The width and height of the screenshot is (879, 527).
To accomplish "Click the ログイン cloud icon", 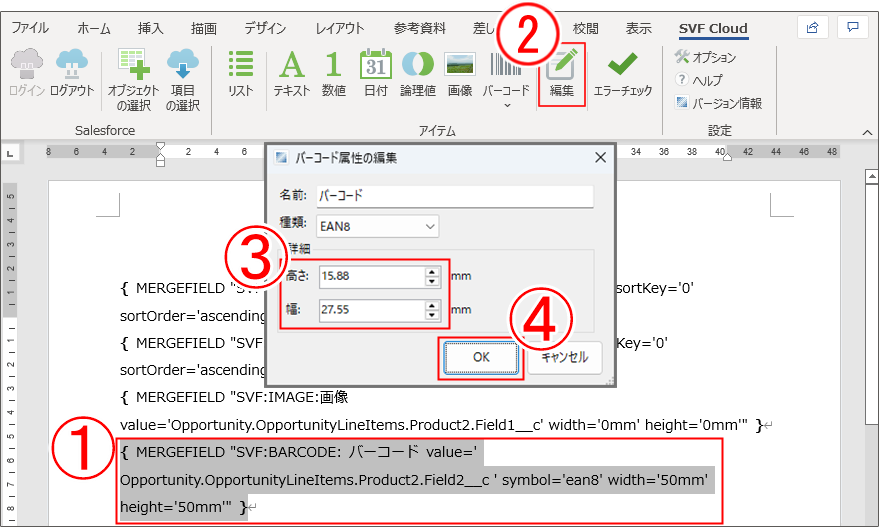I will pyautogui.click(x=26, y=64).
